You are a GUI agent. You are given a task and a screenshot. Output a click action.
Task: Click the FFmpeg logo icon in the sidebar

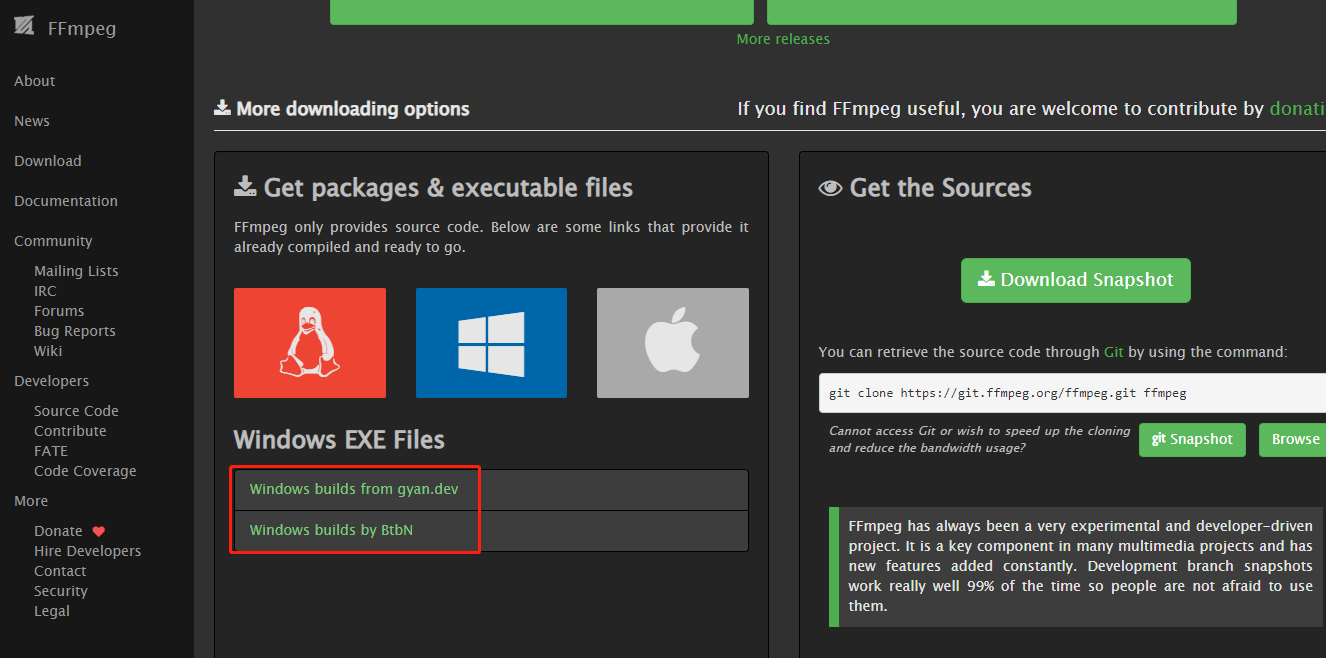(x=25, y=26)
